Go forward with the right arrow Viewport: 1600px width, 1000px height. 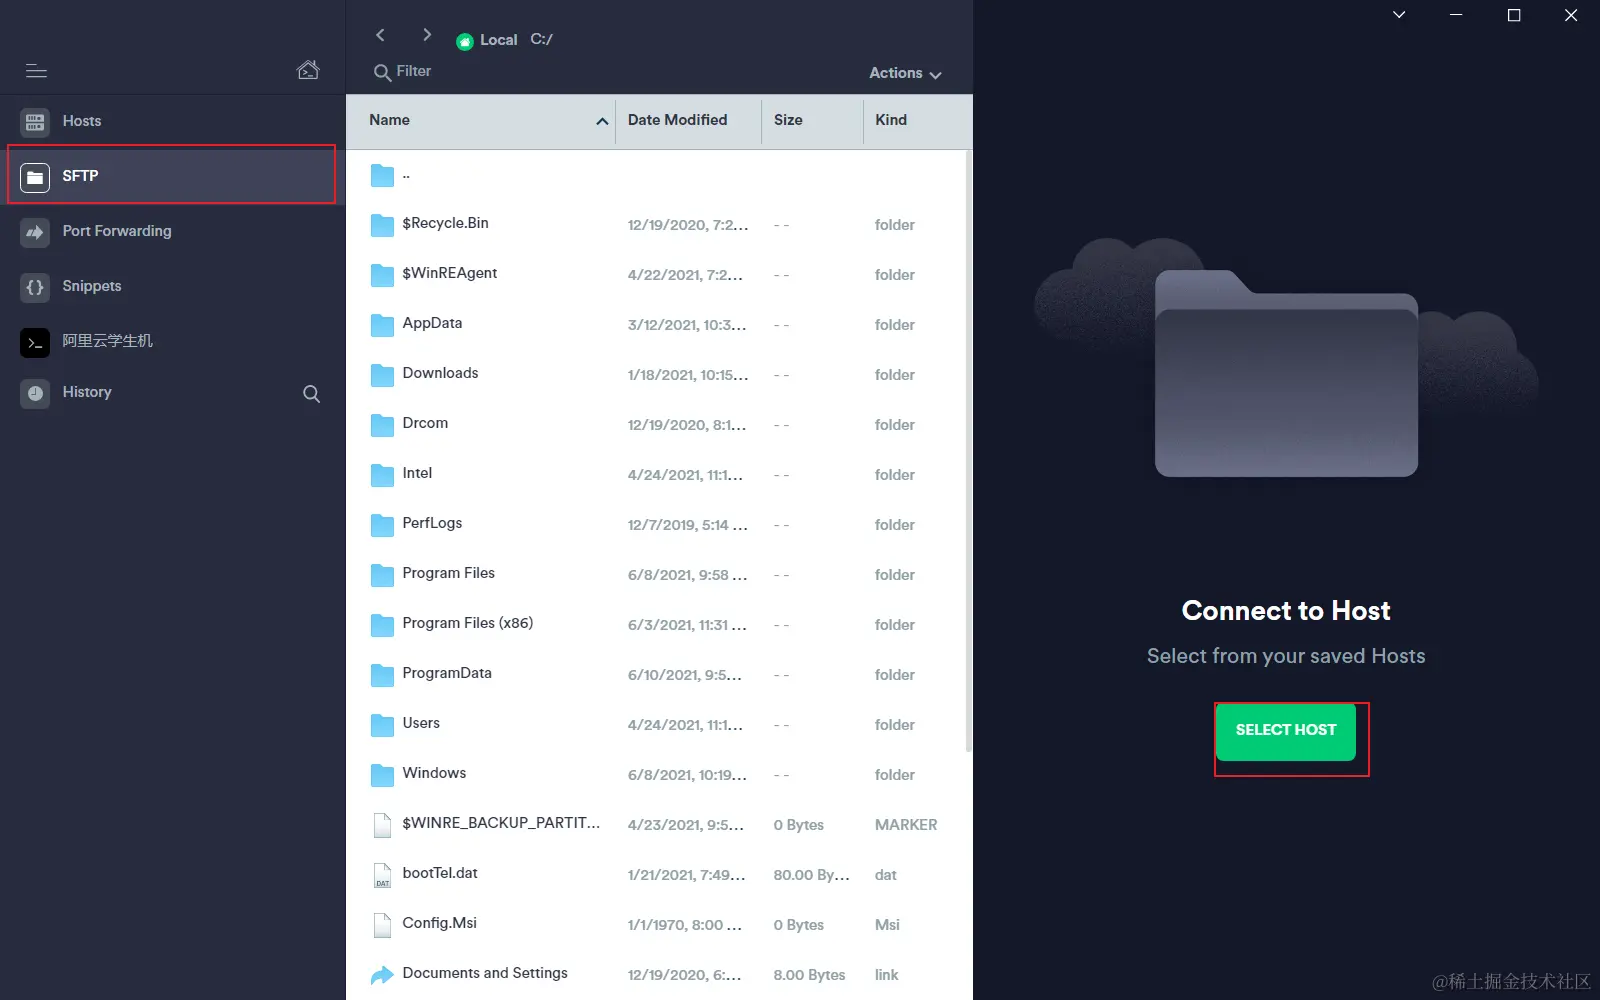tap(427, 35)
